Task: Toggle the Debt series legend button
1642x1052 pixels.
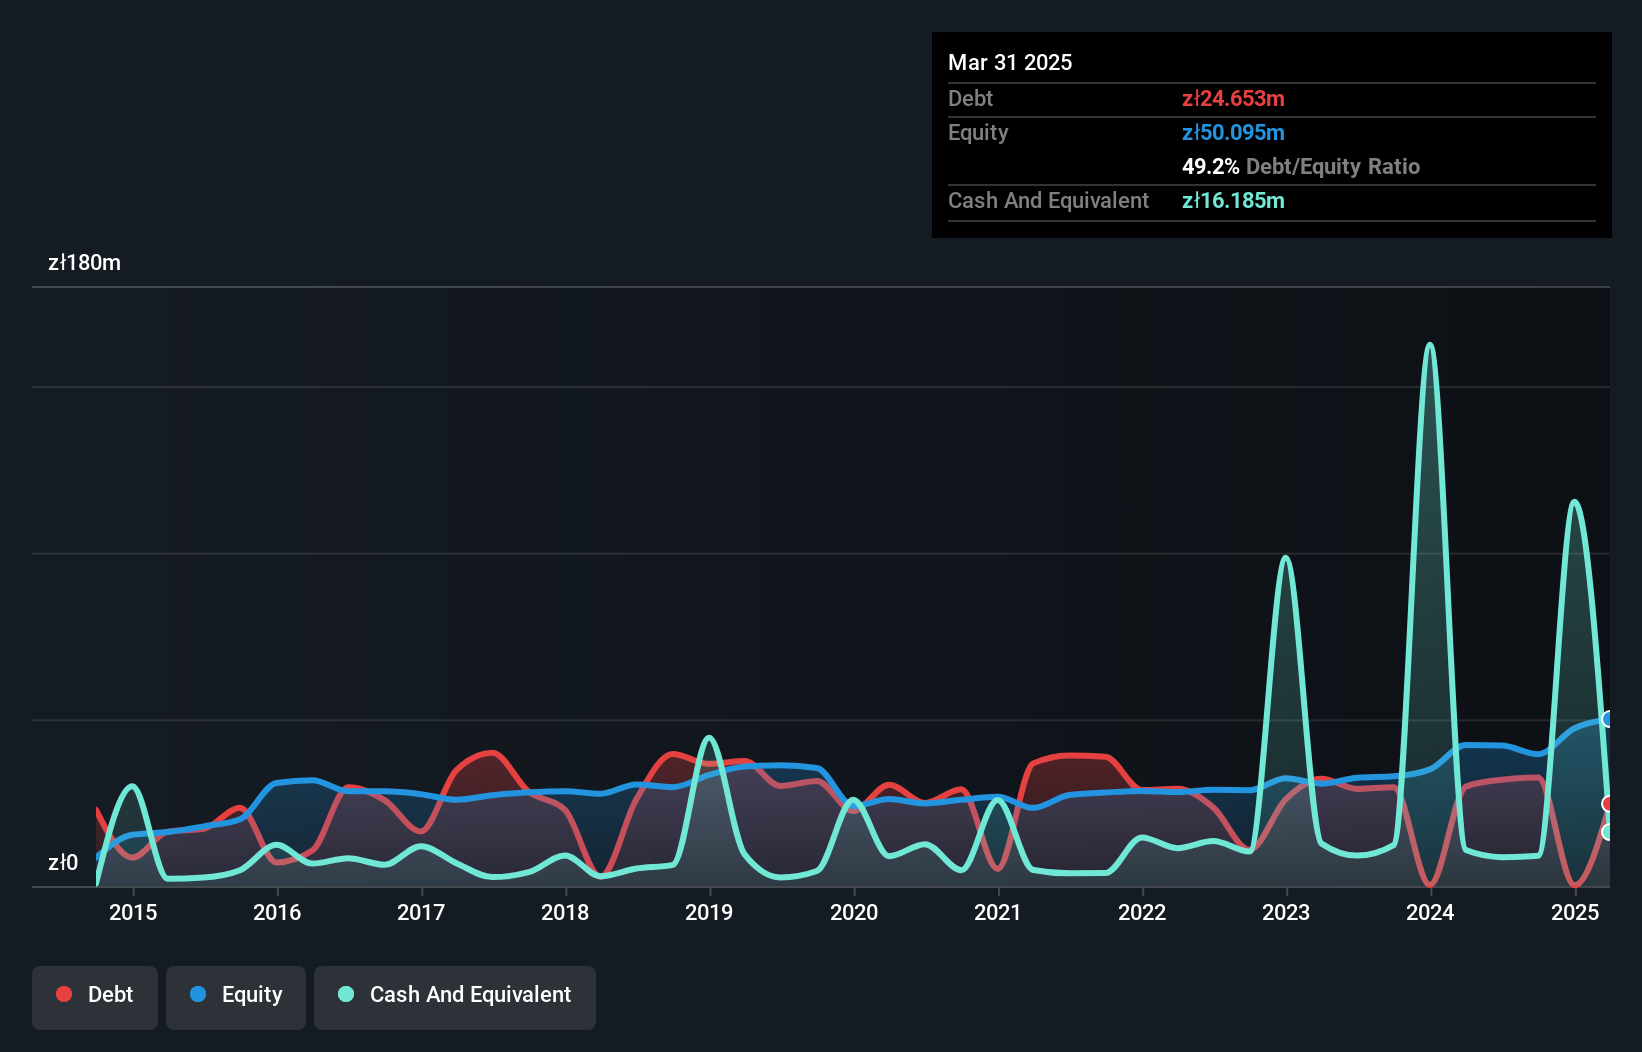Action: pyautogui.click(x=94, y=997)
